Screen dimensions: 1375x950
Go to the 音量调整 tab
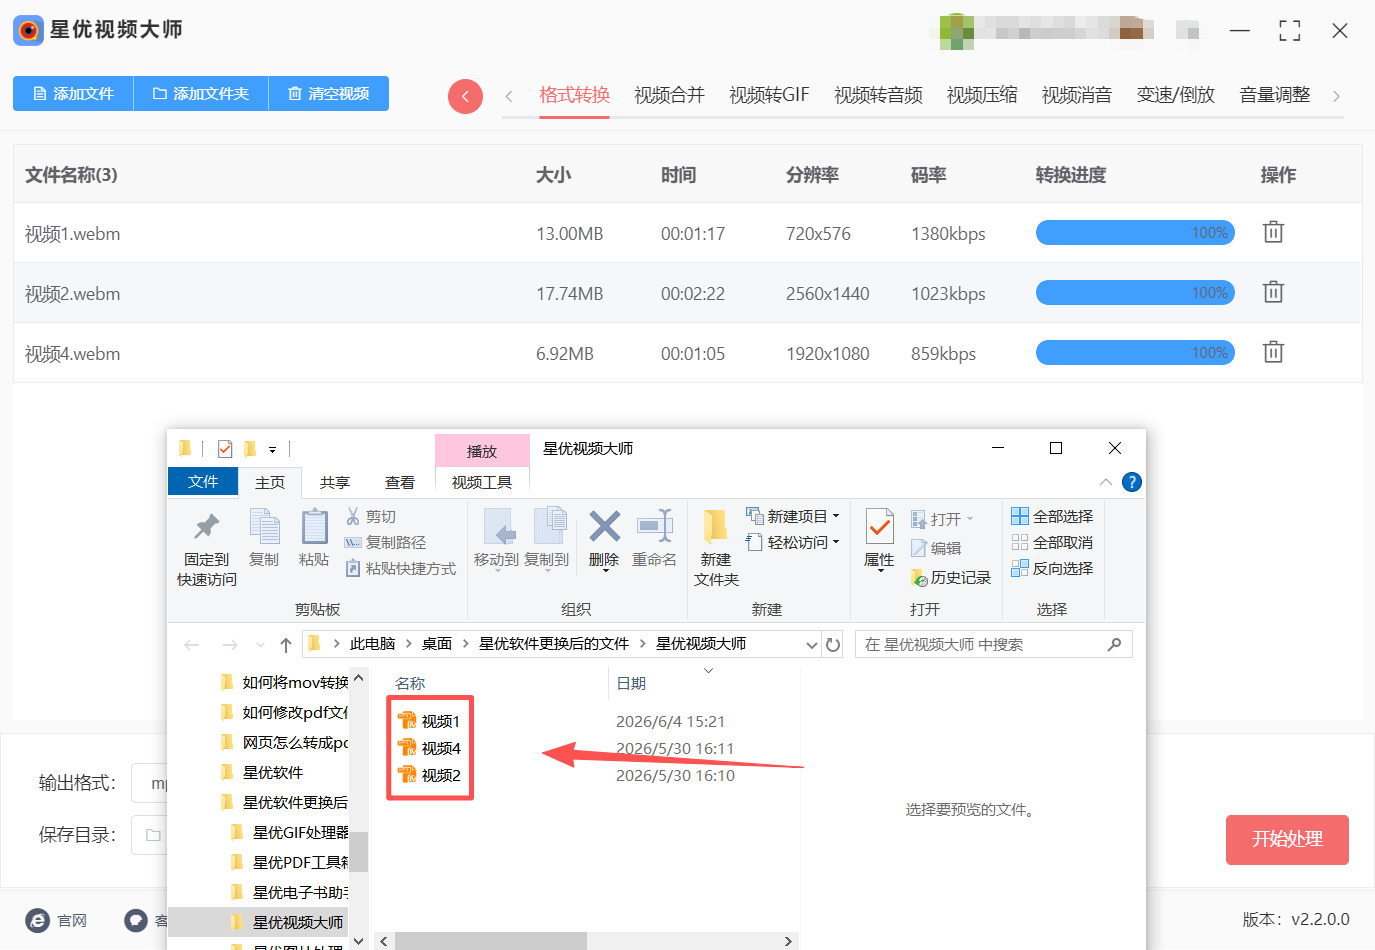click(1275, 95)
